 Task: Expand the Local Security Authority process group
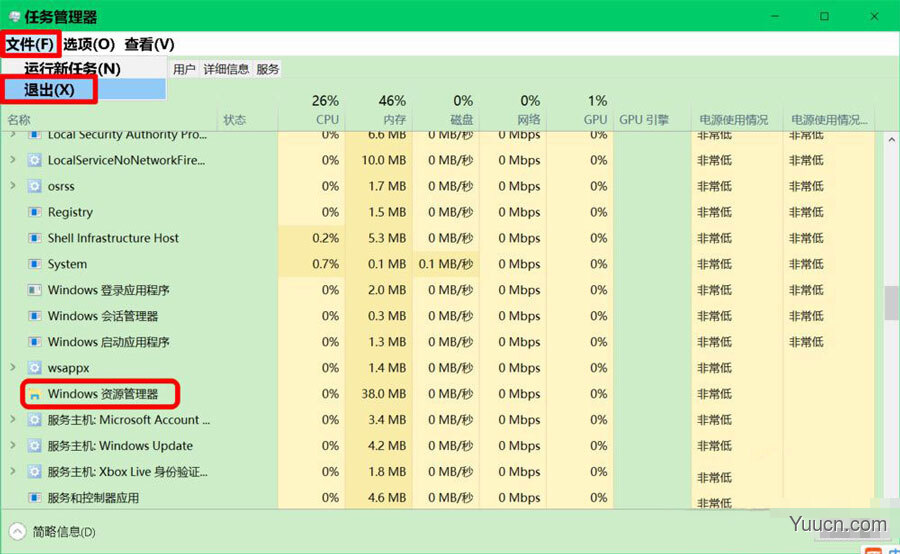pyautogui.click(x=13, y=134)
